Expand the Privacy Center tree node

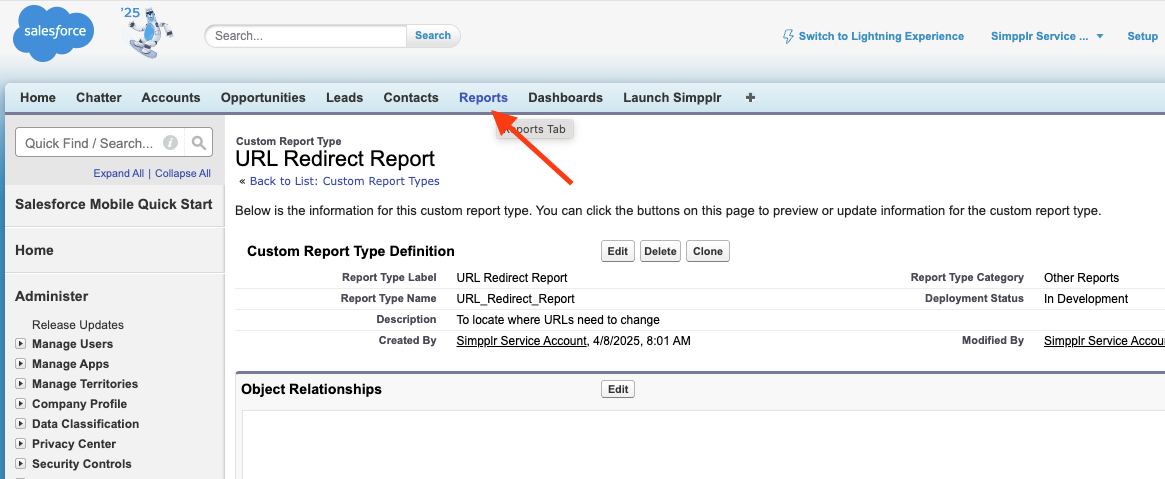point(20,444)
